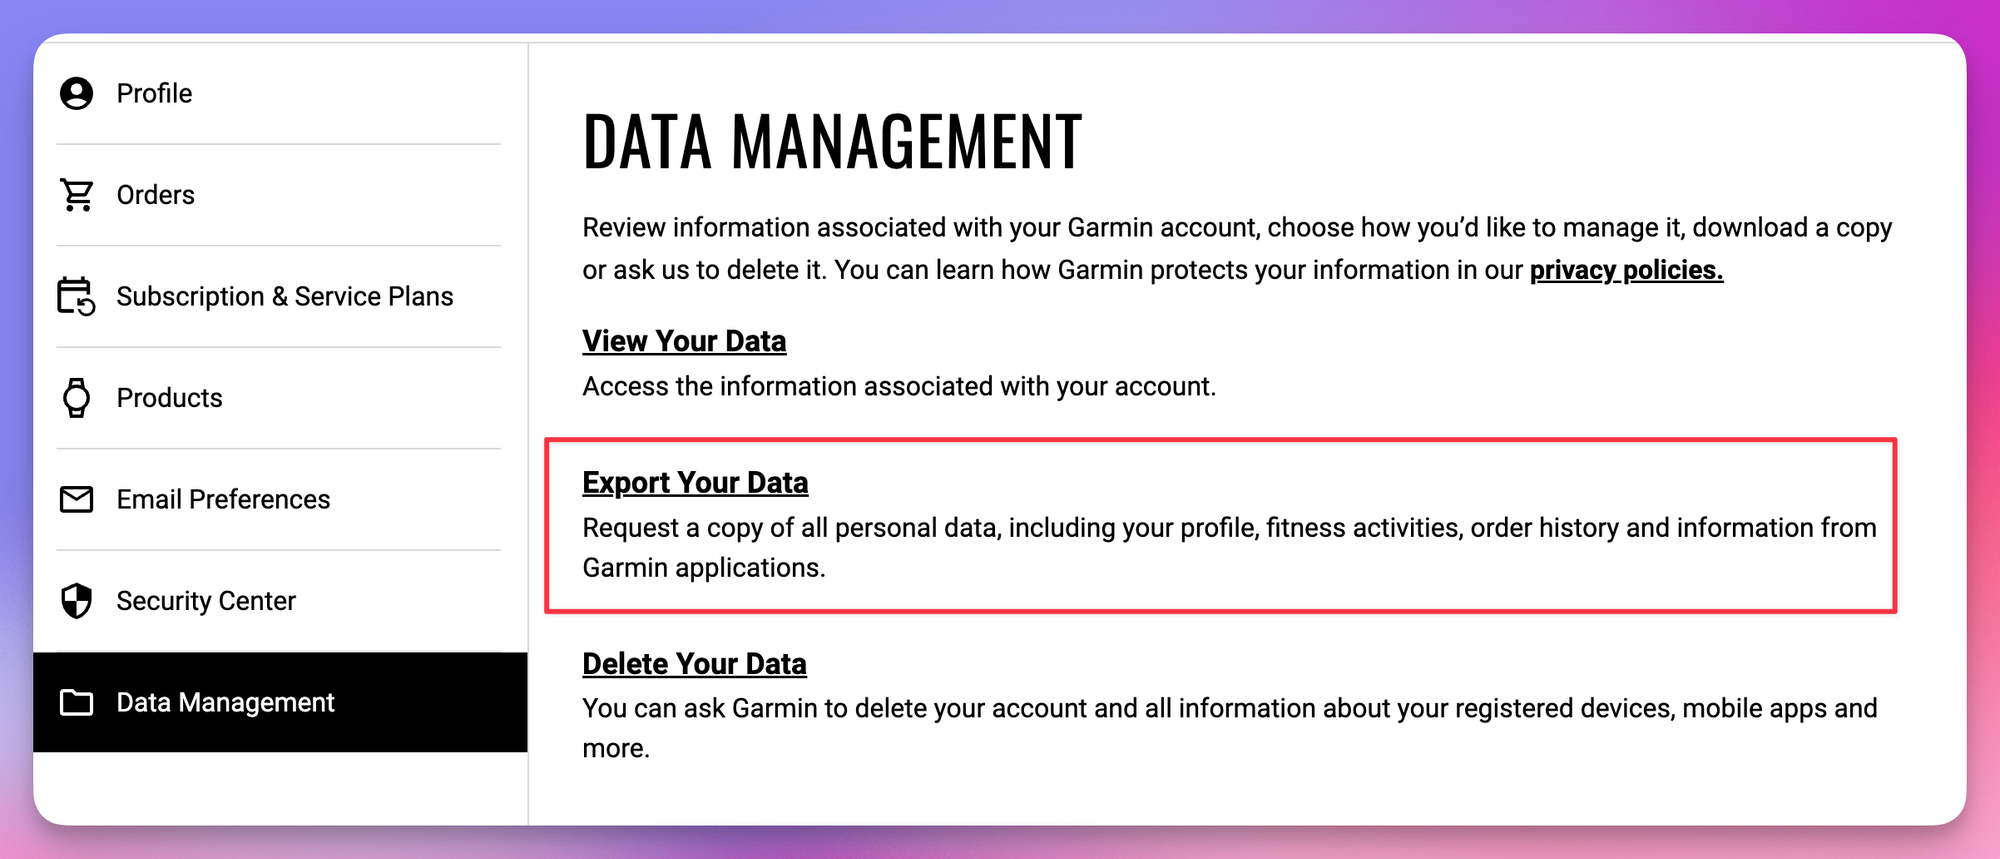Click the Security Center shield icon
Viewport: 2000px width, 859px height.
76,601
